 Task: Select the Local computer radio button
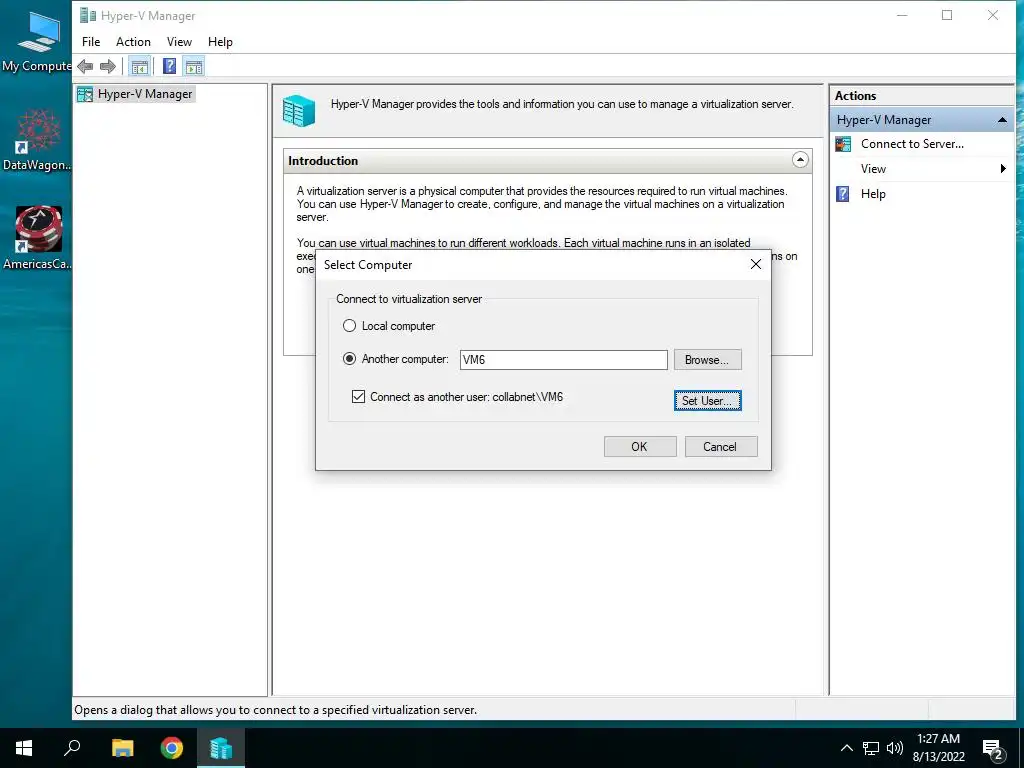[x=349, y=326]
